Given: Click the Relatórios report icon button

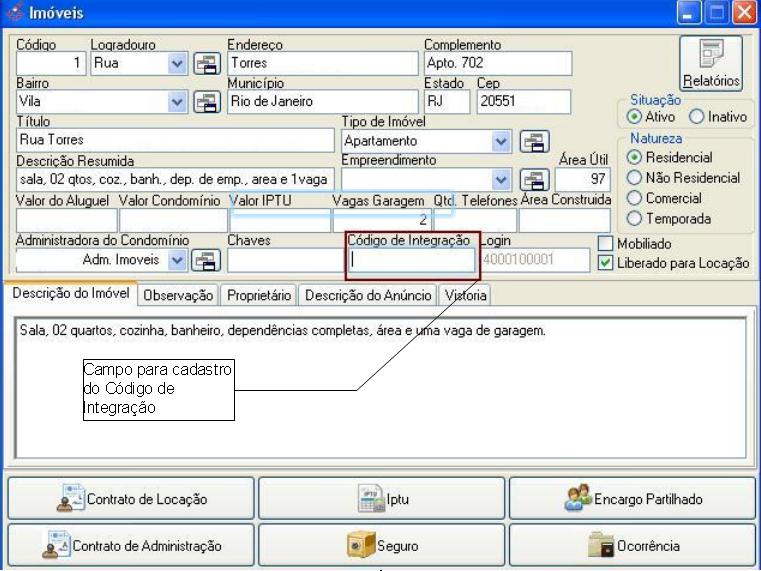Looking at the screenshot, I should tap(711, 62).
